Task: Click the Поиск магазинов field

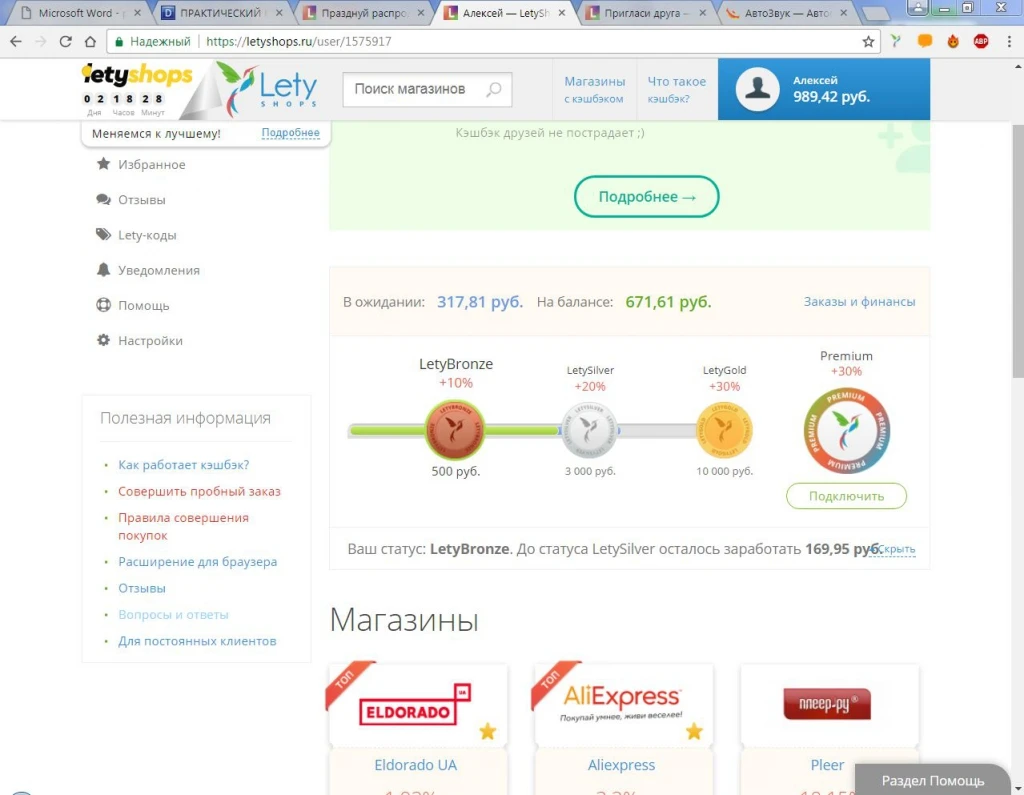Action: pyautogui.click(x=426, y=89)
